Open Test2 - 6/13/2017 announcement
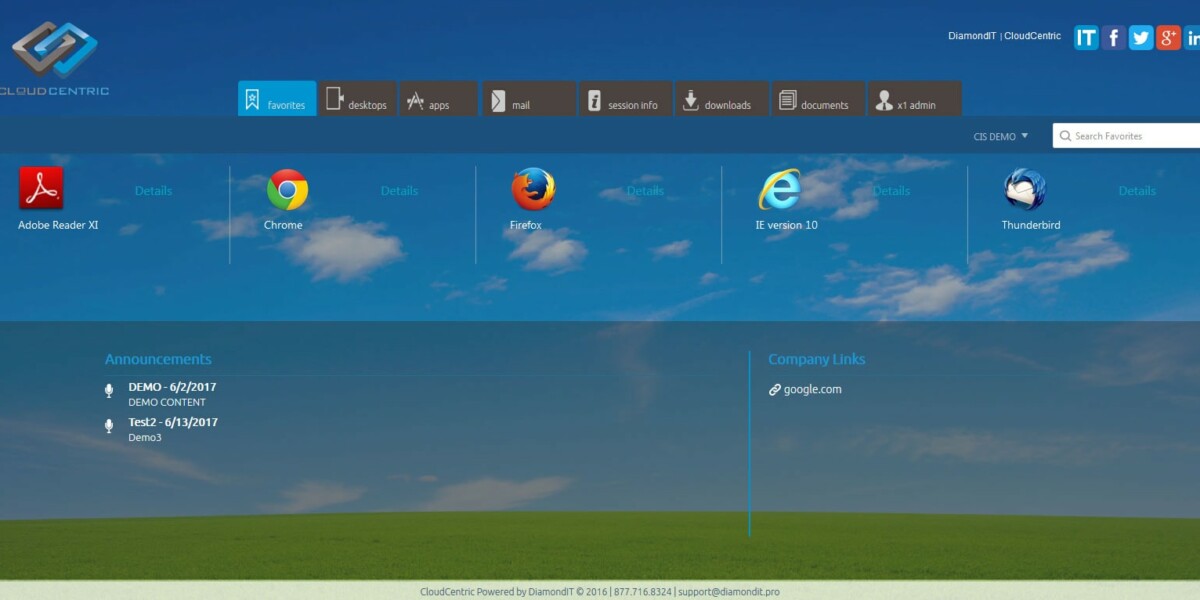 pos(173,422)
